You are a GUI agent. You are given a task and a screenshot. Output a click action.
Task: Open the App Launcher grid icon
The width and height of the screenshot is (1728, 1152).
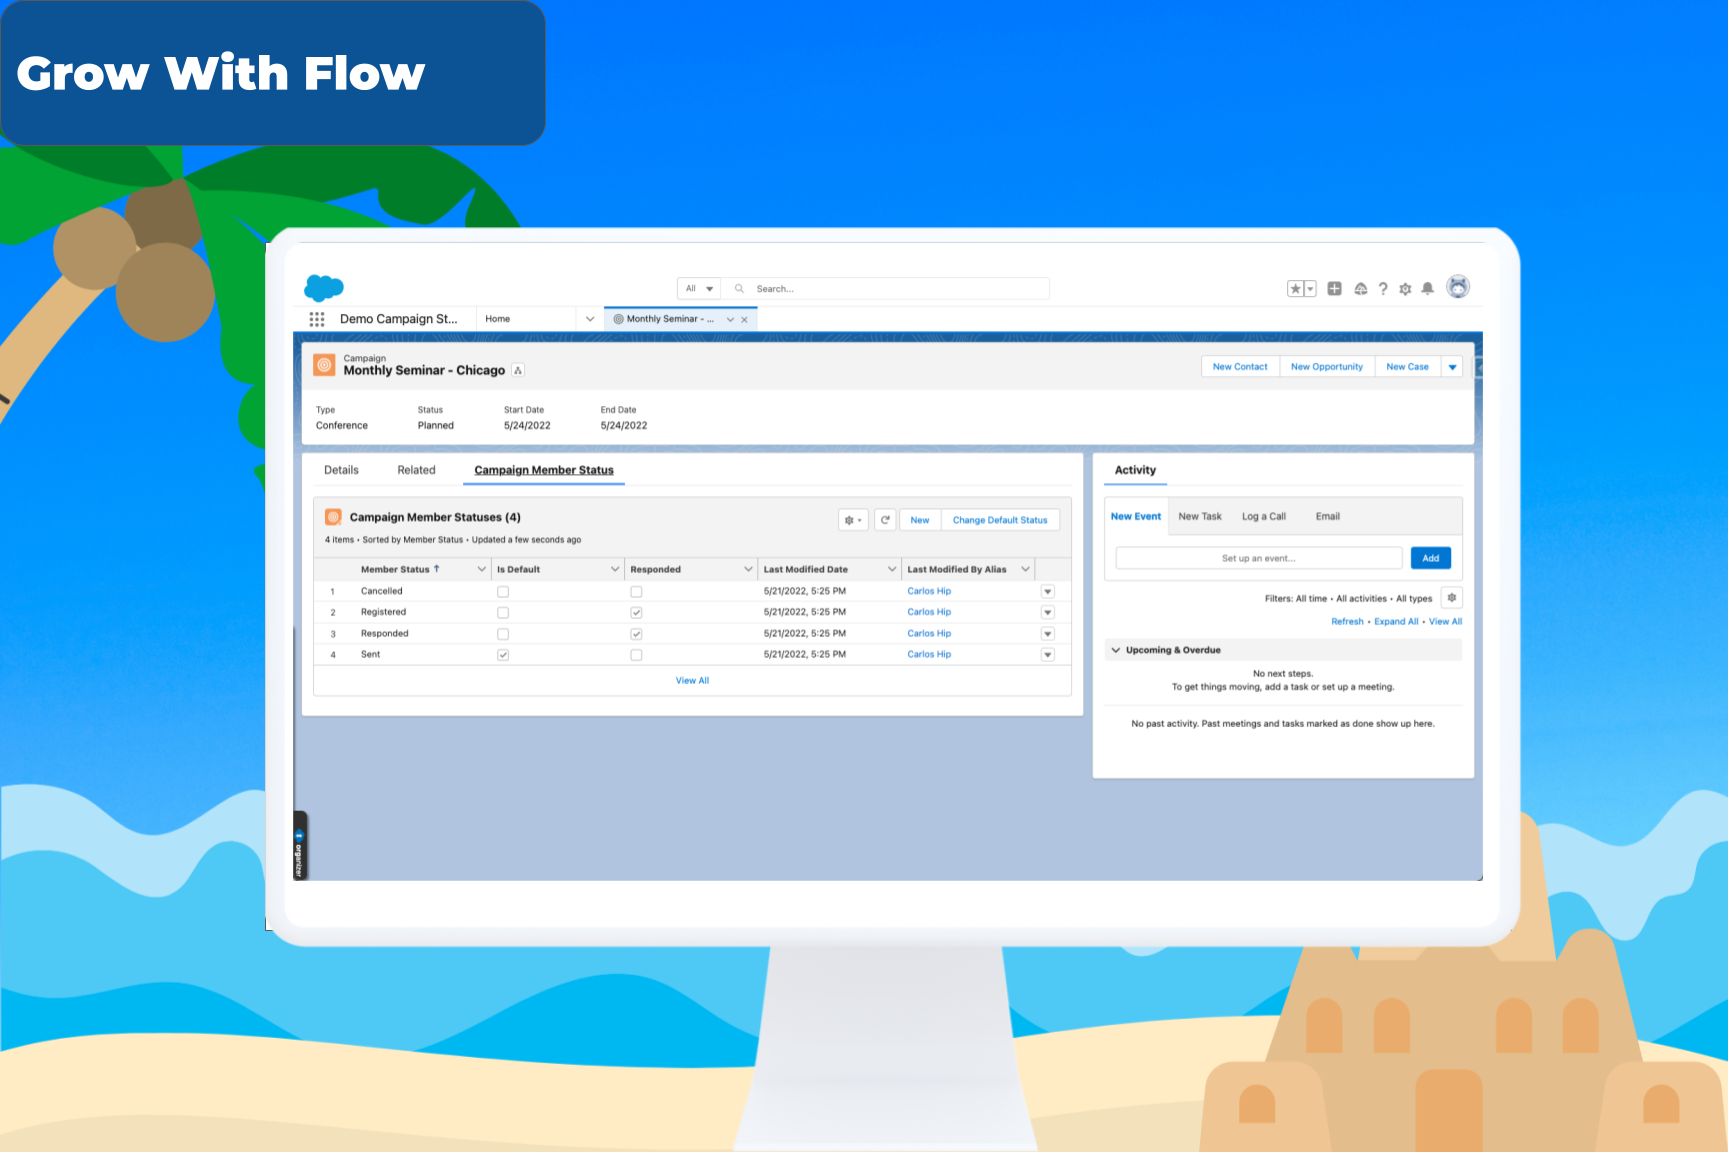pyautogui.click(x=317, y=319)
